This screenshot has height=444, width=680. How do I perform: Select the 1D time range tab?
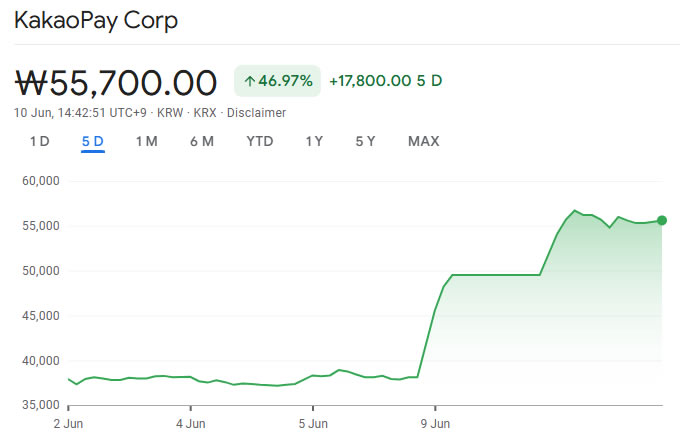click(x=39, y=141)
